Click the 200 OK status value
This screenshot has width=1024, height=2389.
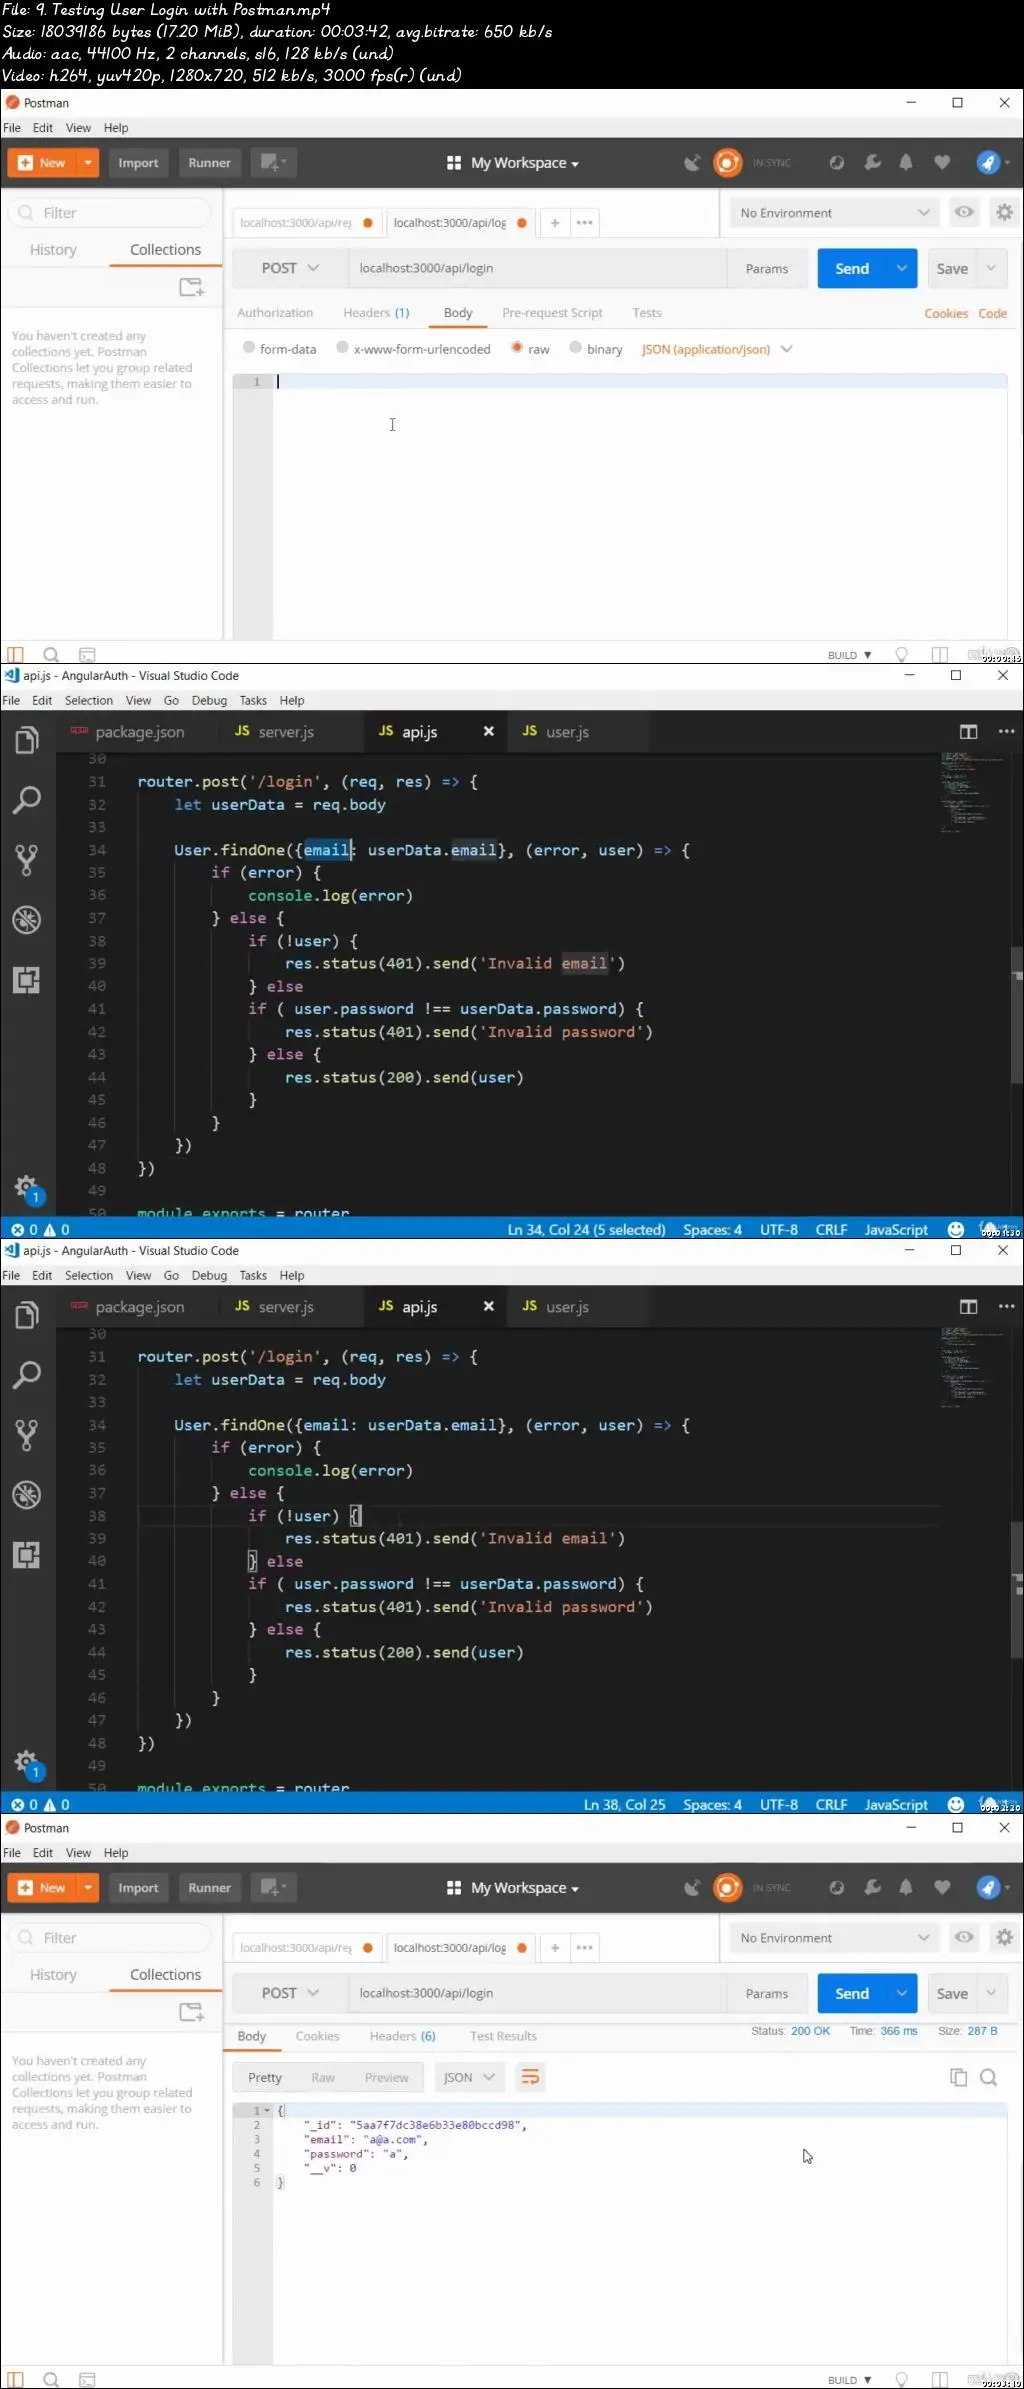point(810,2031)
